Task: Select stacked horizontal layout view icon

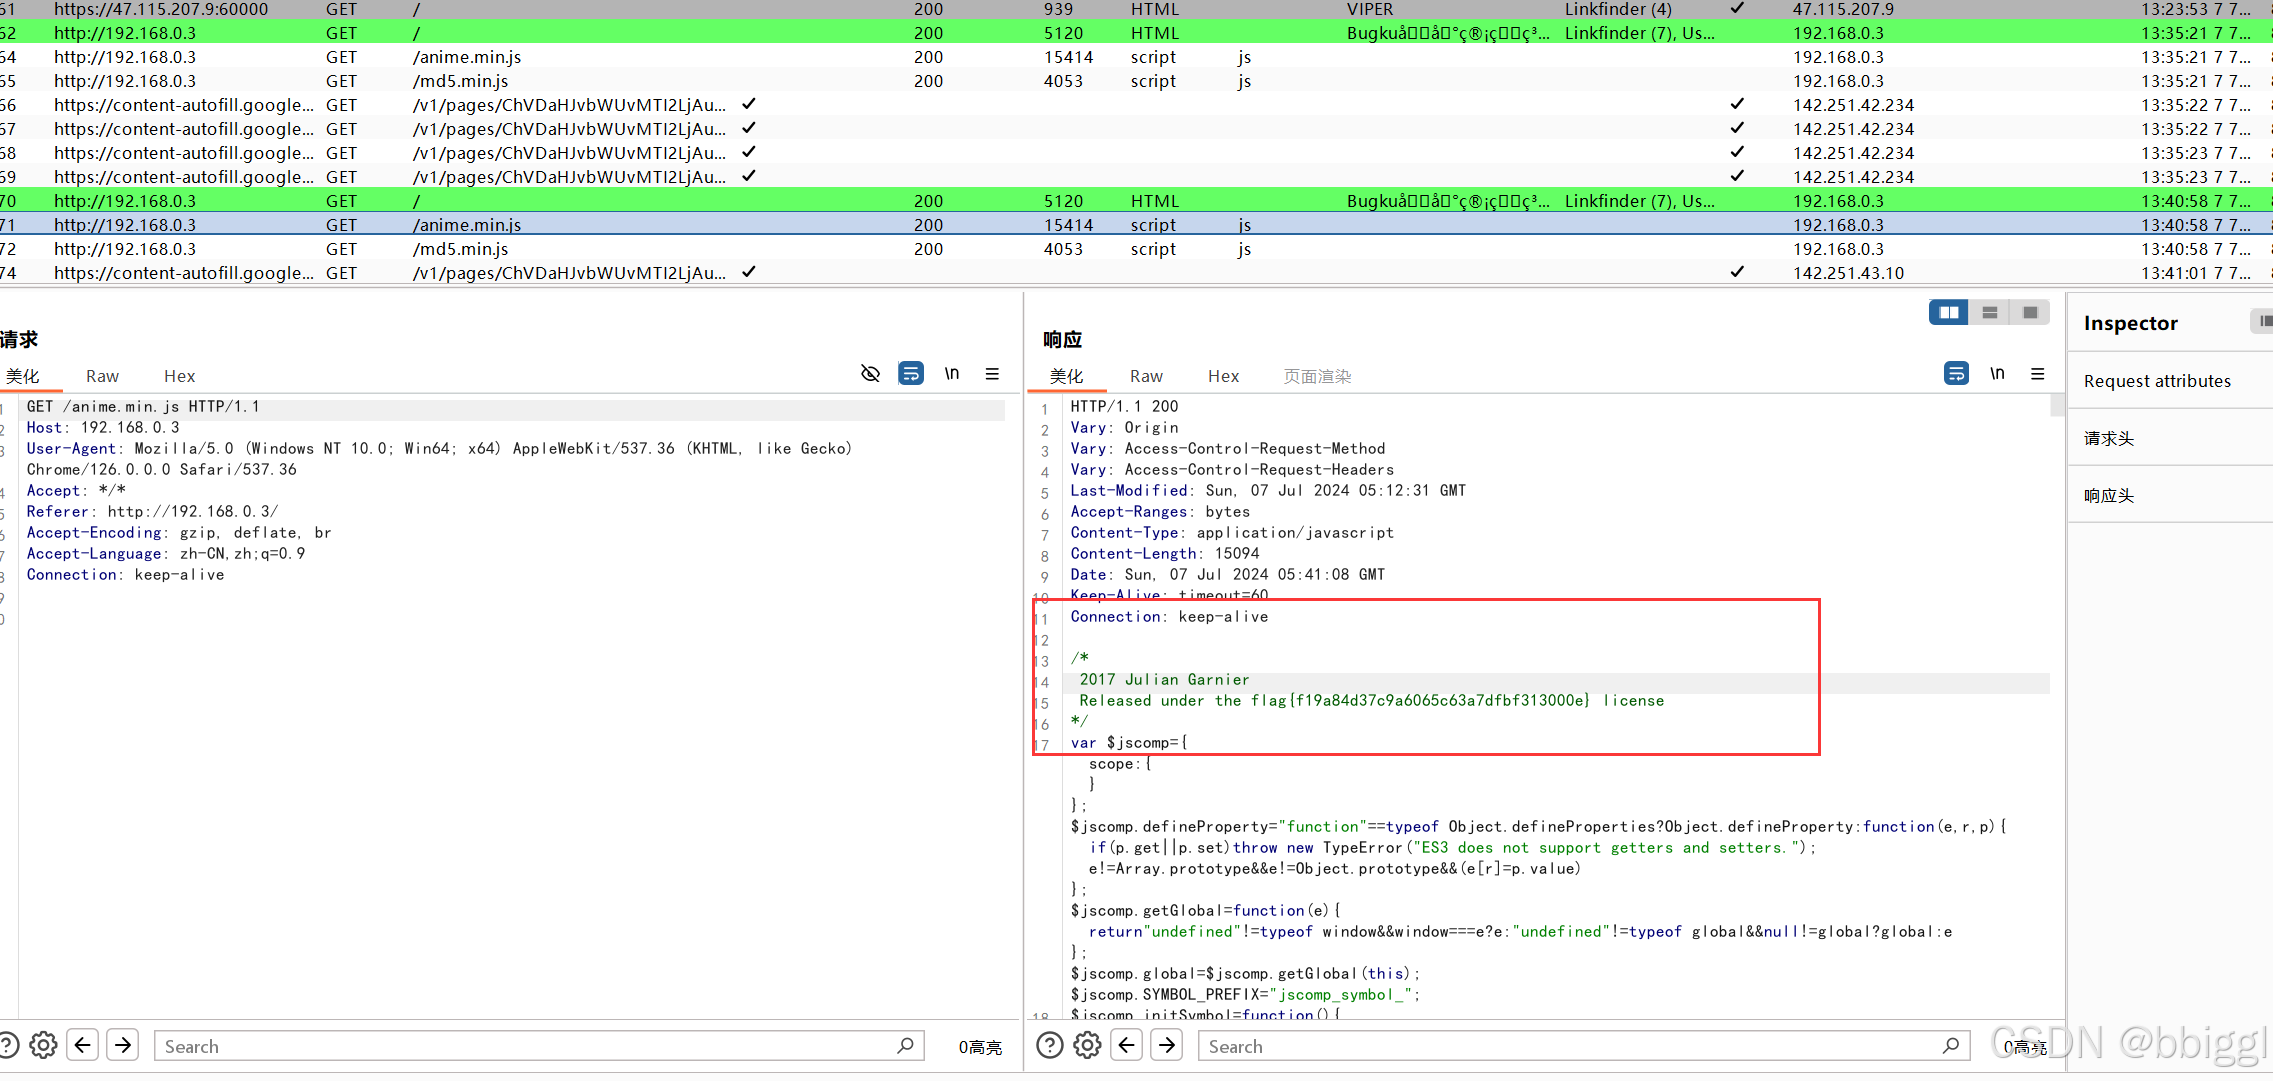Action: point(1990,313)
